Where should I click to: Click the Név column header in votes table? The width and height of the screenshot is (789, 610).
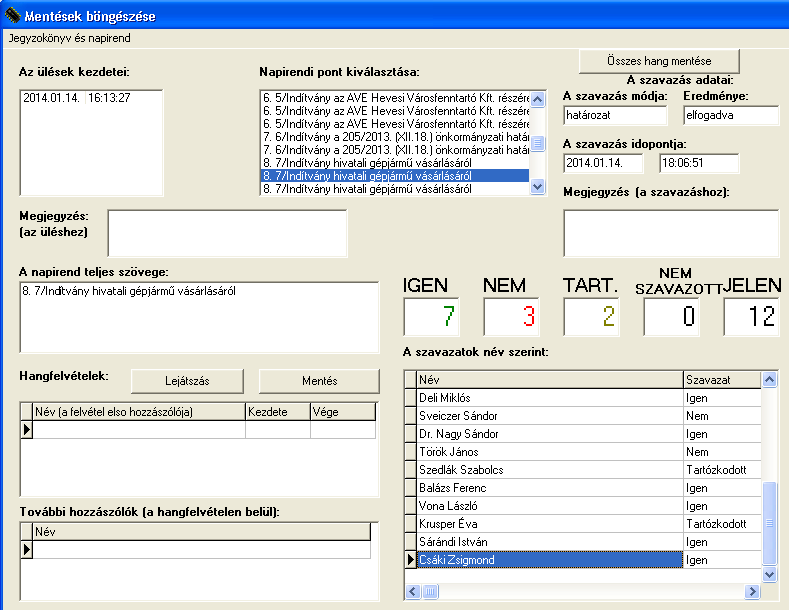click(549, 380)
